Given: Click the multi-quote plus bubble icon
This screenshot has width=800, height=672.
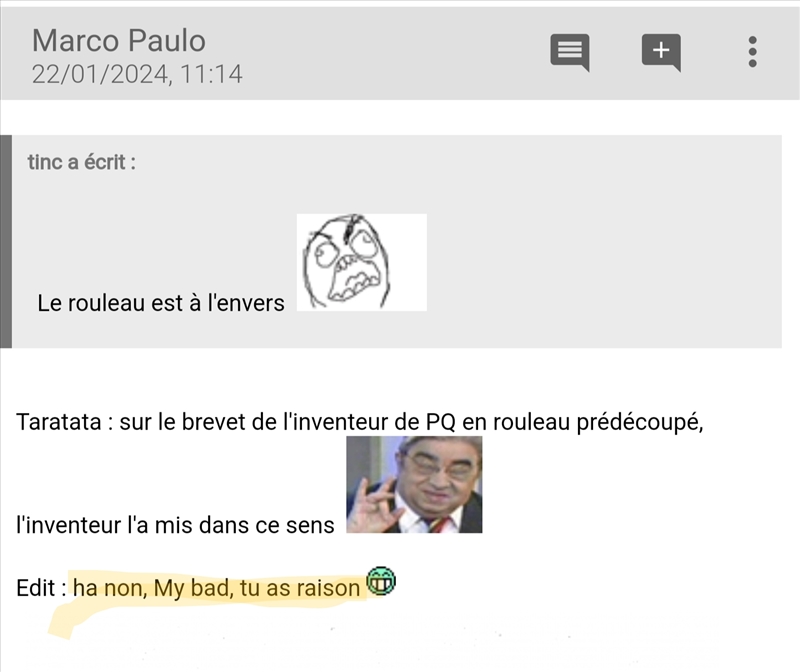Looking at the screenshot, I should click(661, 52).
